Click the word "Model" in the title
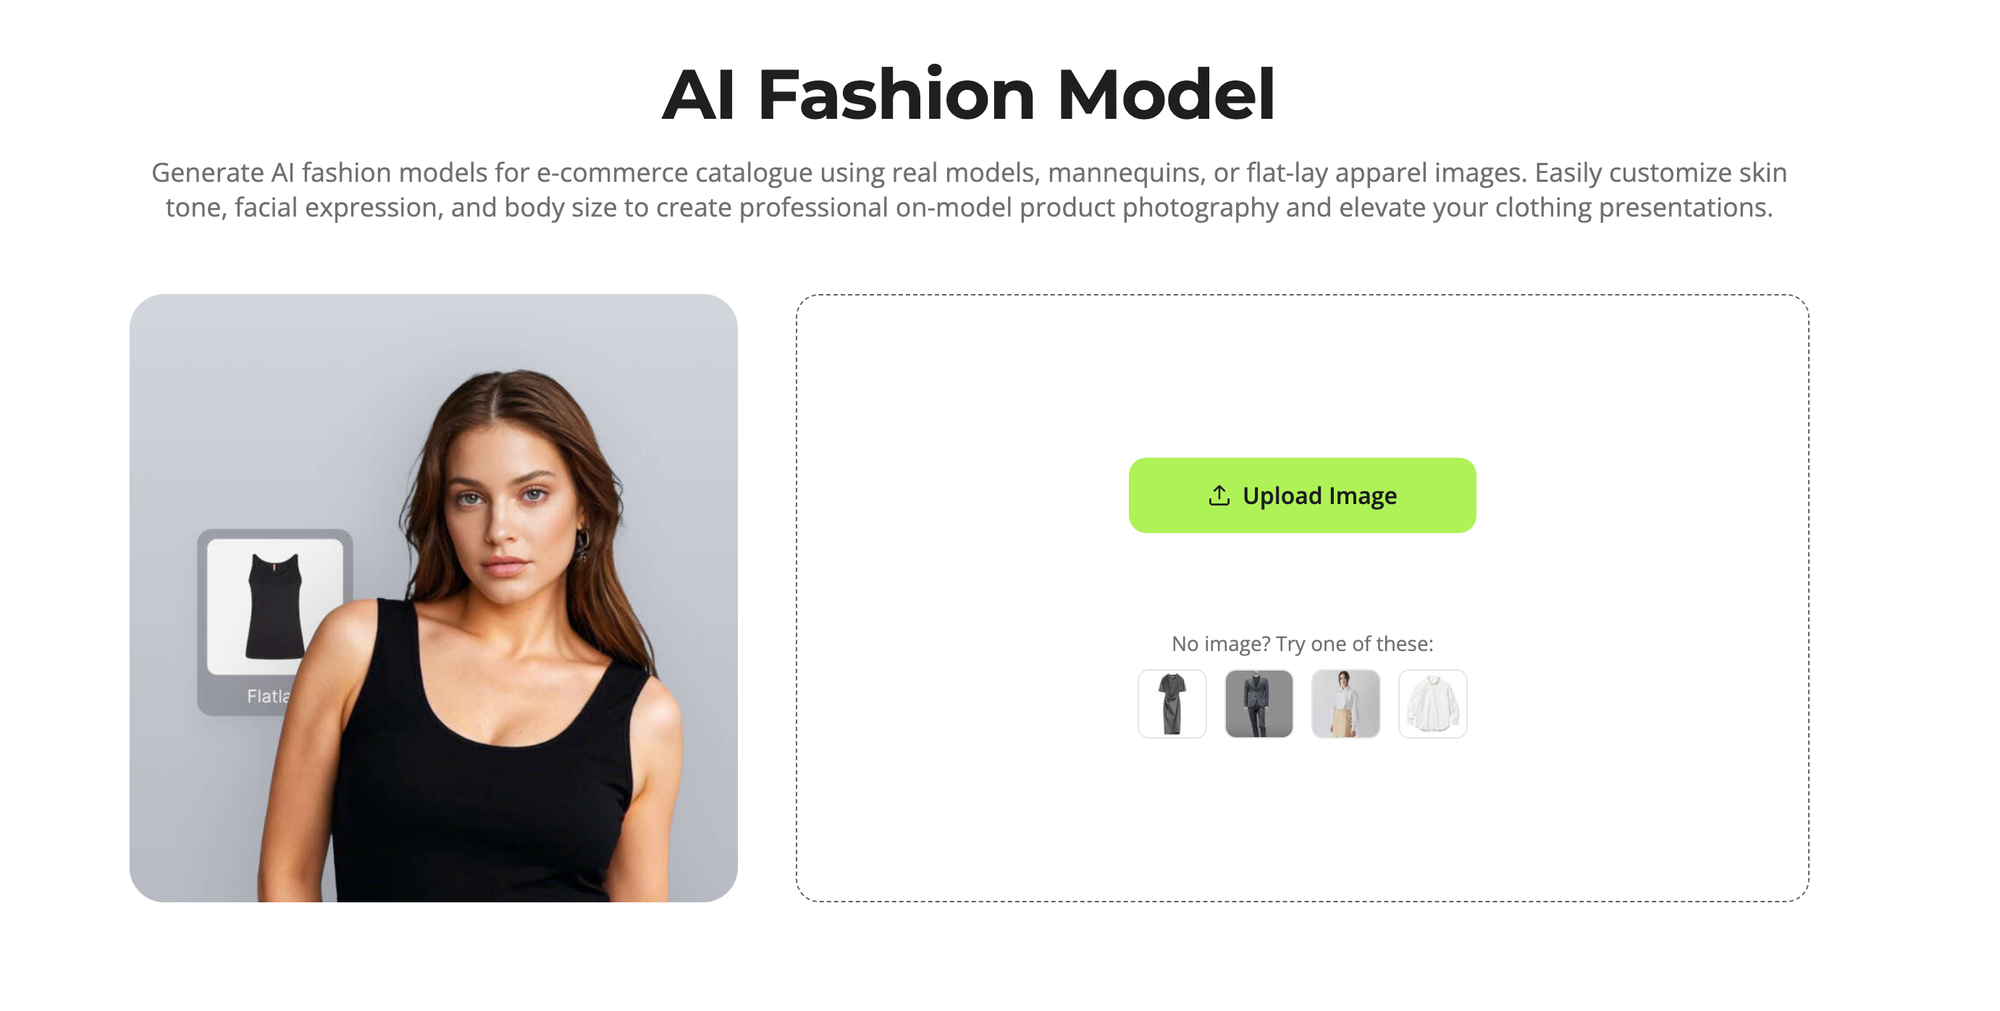This screenshot has height=1011, width=2000. pos(1165,95)
